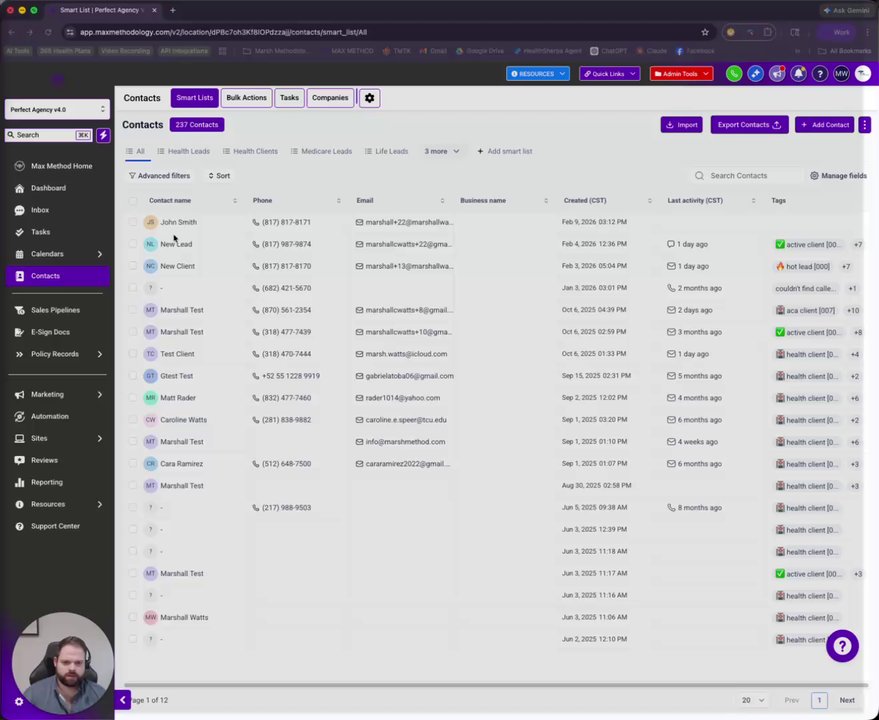Click the lightning bolt quick actions button

[x=103, y=135]
